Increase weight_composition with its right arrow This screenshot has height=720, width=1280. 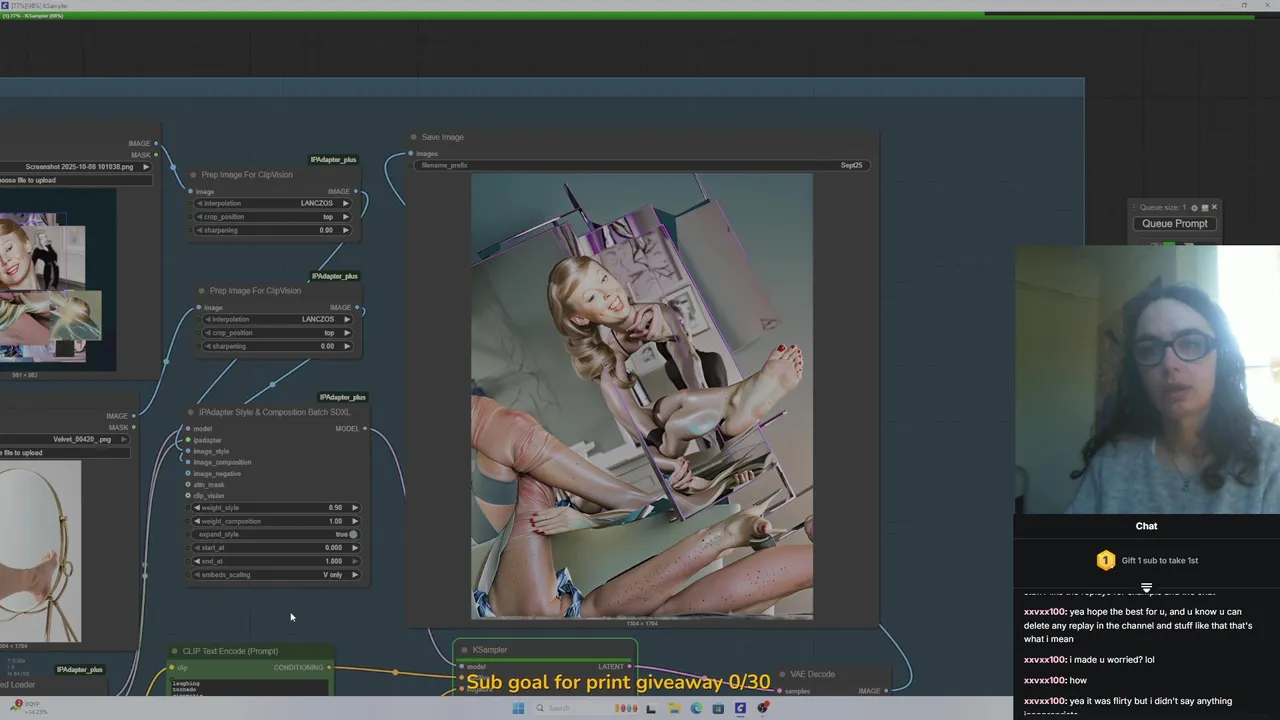point(354,521)
